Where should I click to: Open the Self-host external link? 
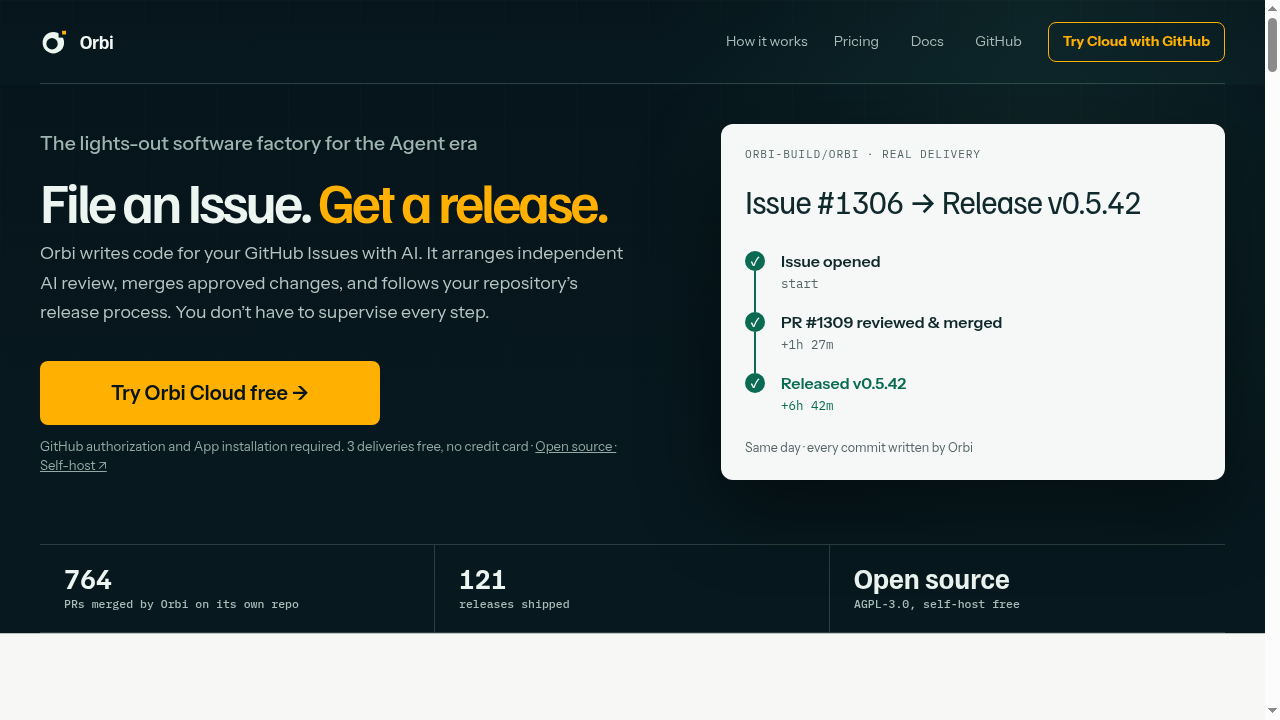[x=73, y=465]
